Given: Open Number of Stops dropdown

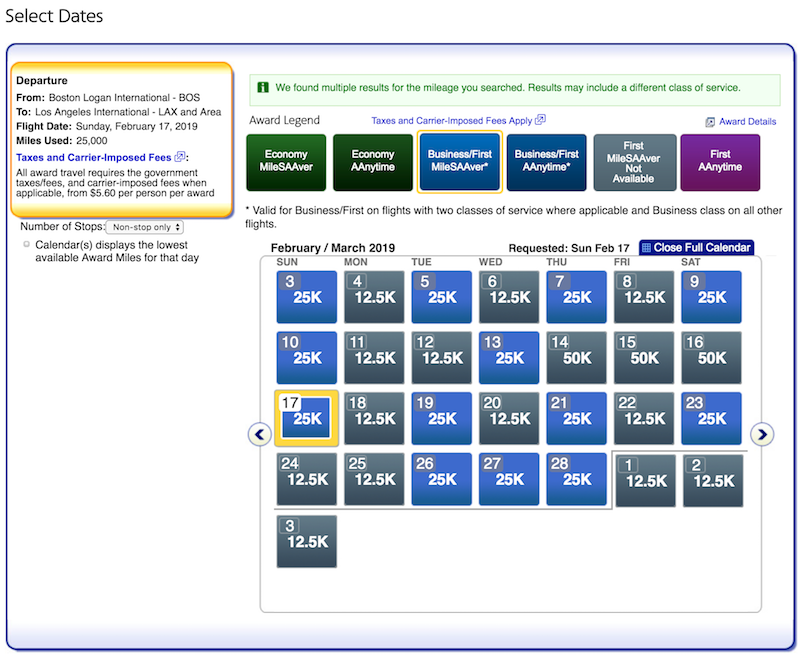Looking at the screenshot, I should (145, 227).
